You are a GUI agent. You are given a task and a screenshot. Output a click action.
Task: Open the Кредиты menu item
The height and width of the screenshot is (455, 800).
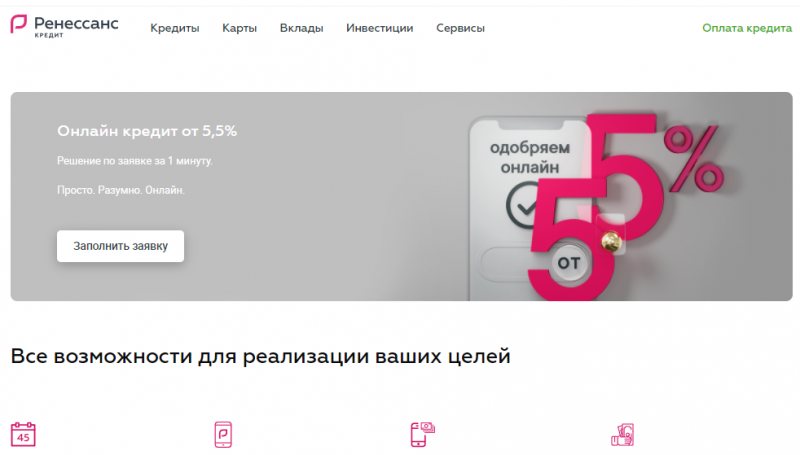[x=174, y=28]
